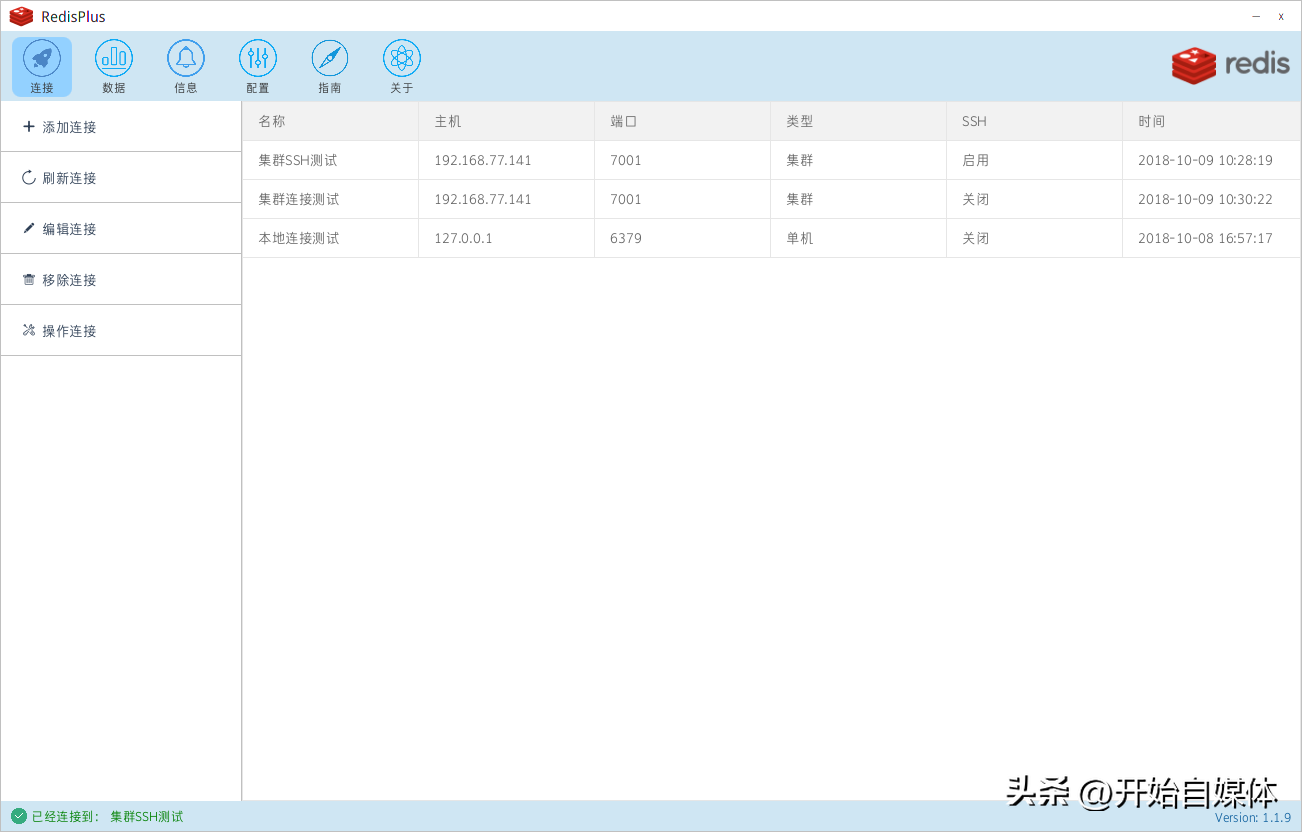The height and width of the screenshot is (832, 1302).
Task: Sort by the 主机 column header
Action: click(x=507, y=121)
